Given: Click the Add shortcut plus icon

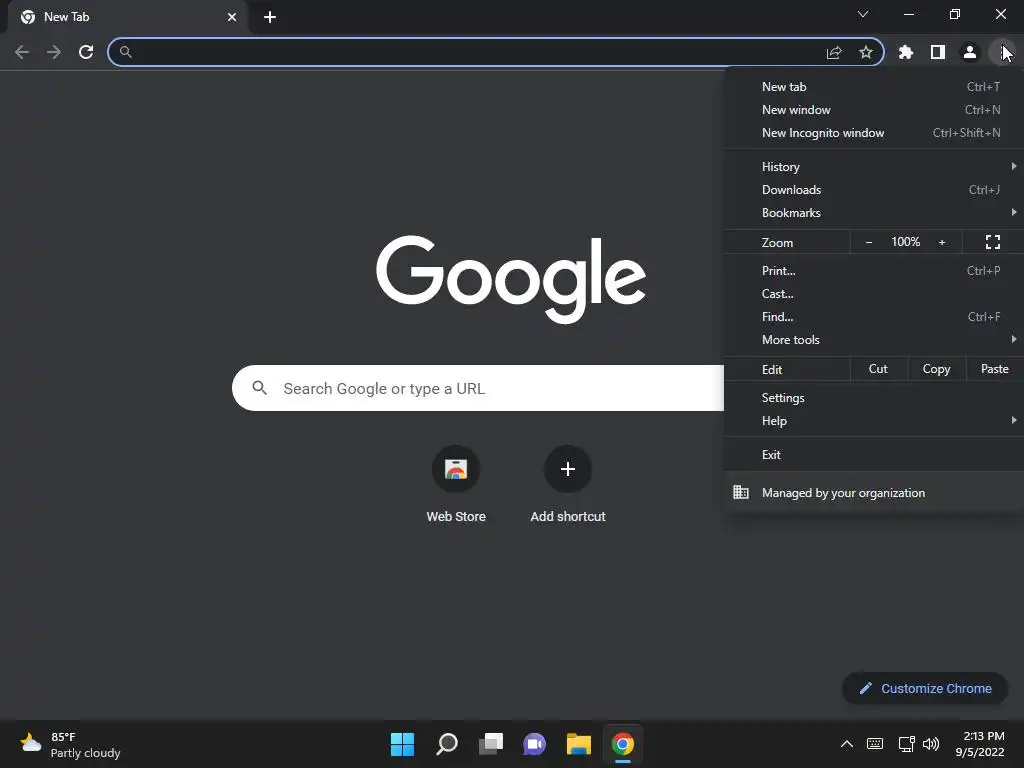Looking at the screenshot, I should [568, 469].
